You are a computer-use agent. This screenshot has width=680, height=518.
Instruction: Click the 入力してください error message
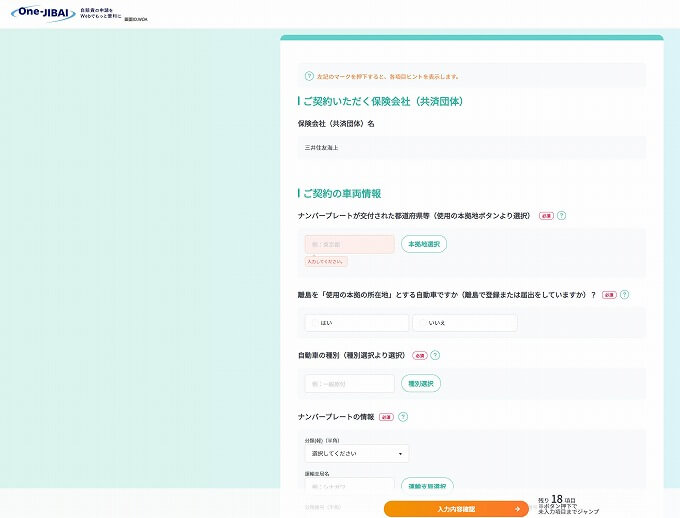326,262
